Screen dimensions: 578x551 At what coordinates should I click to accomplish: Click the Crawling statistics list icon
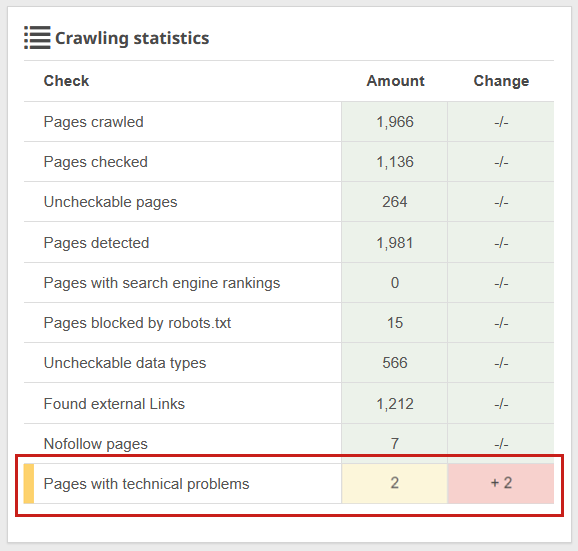pyautogui.click(x=37, y=38)
